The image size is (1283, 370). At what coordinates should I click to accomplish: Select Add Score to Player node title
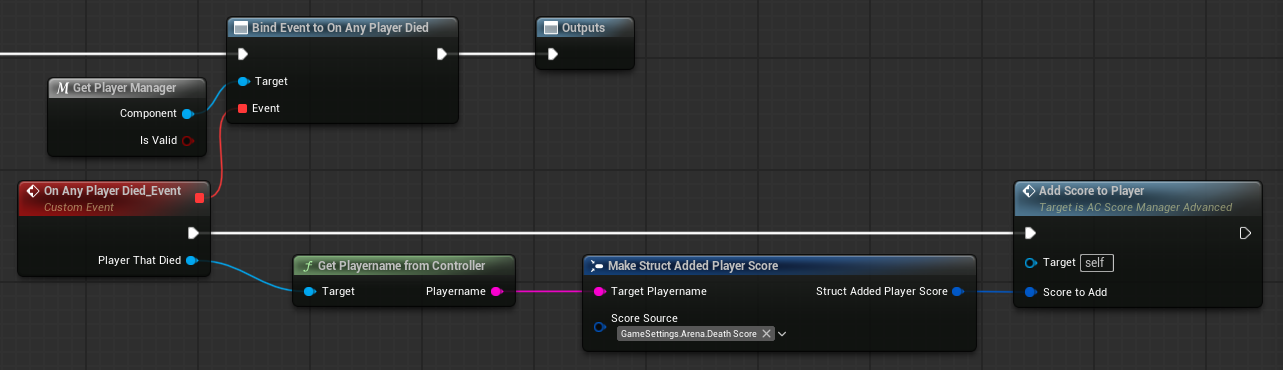(x=1092, y=191)
